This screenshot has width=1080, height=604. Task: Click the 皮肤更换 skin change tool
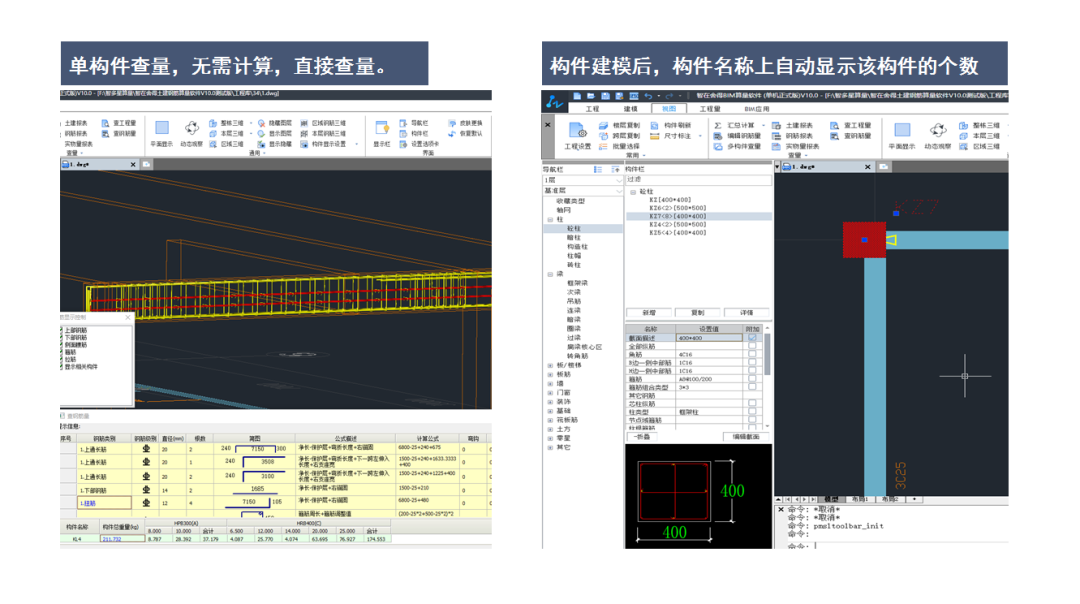pyautogui.click(x=465, y=123)
